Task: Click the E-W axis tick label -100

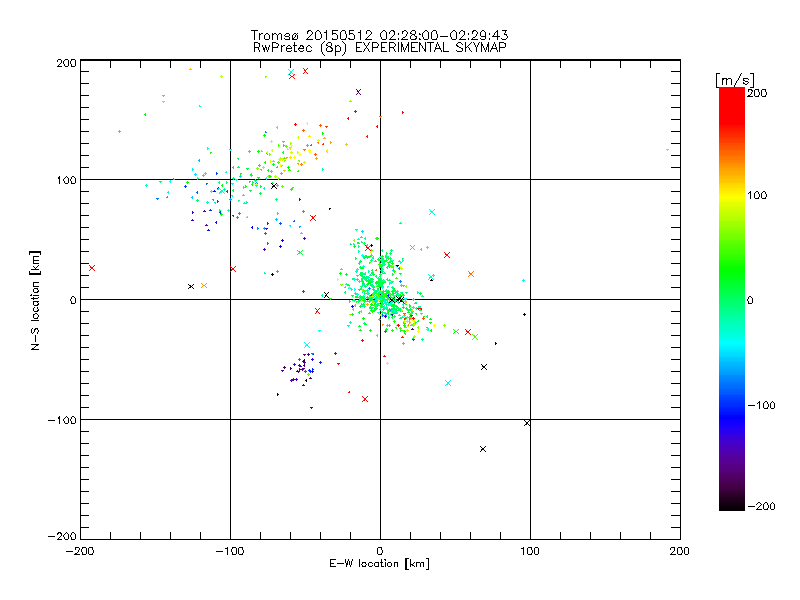Action: click(x=230, y=552)
